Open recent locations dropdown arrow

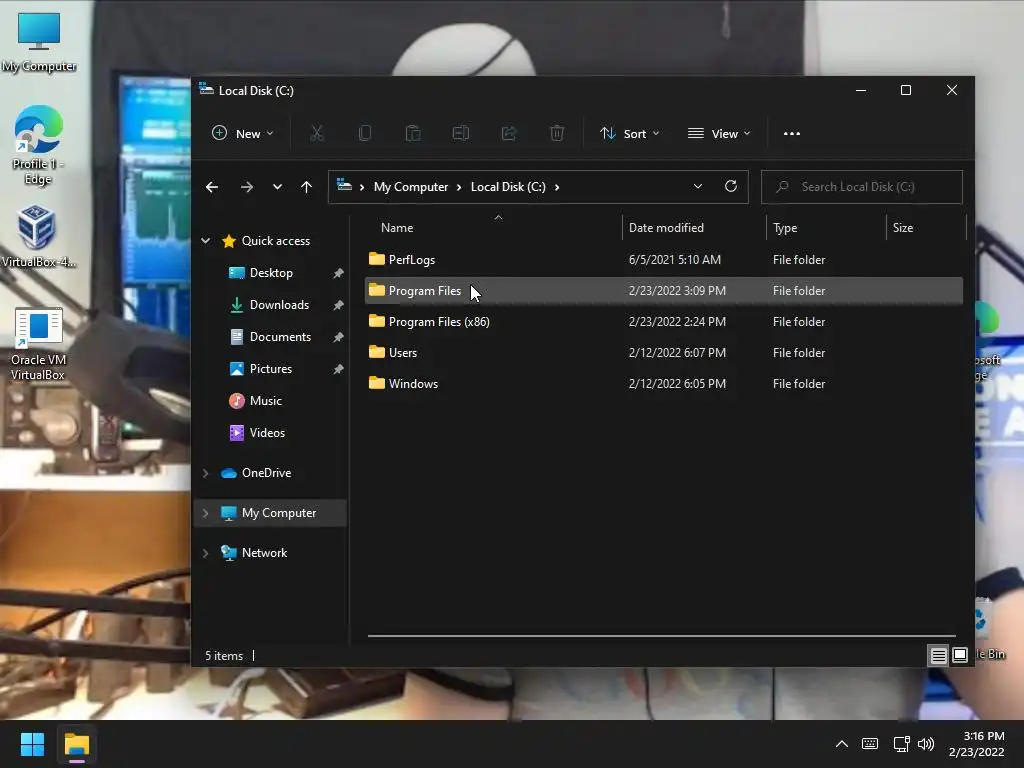pos(278,187)
